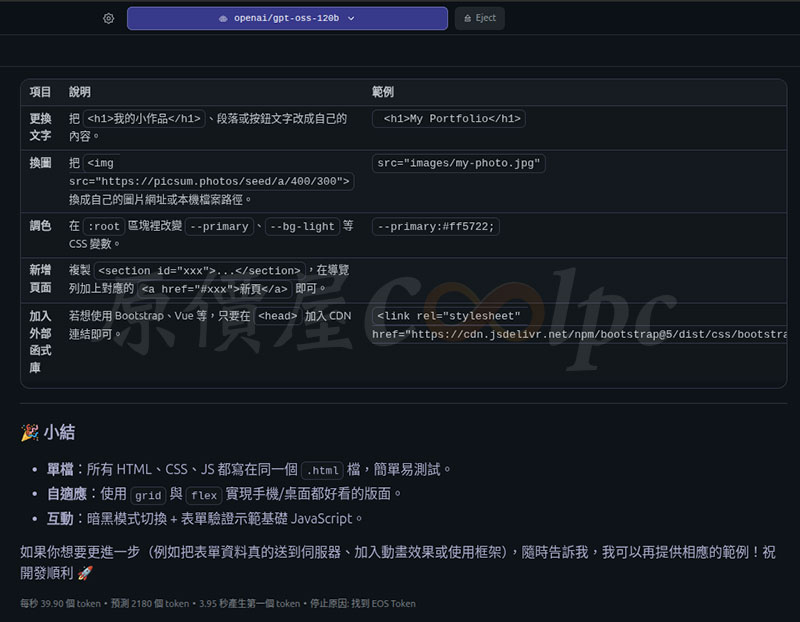Click the src="images/my-photo.jpg" code example
Image resolution: width=800 pixels, height=622 pixels.
[x=458, y=163]
